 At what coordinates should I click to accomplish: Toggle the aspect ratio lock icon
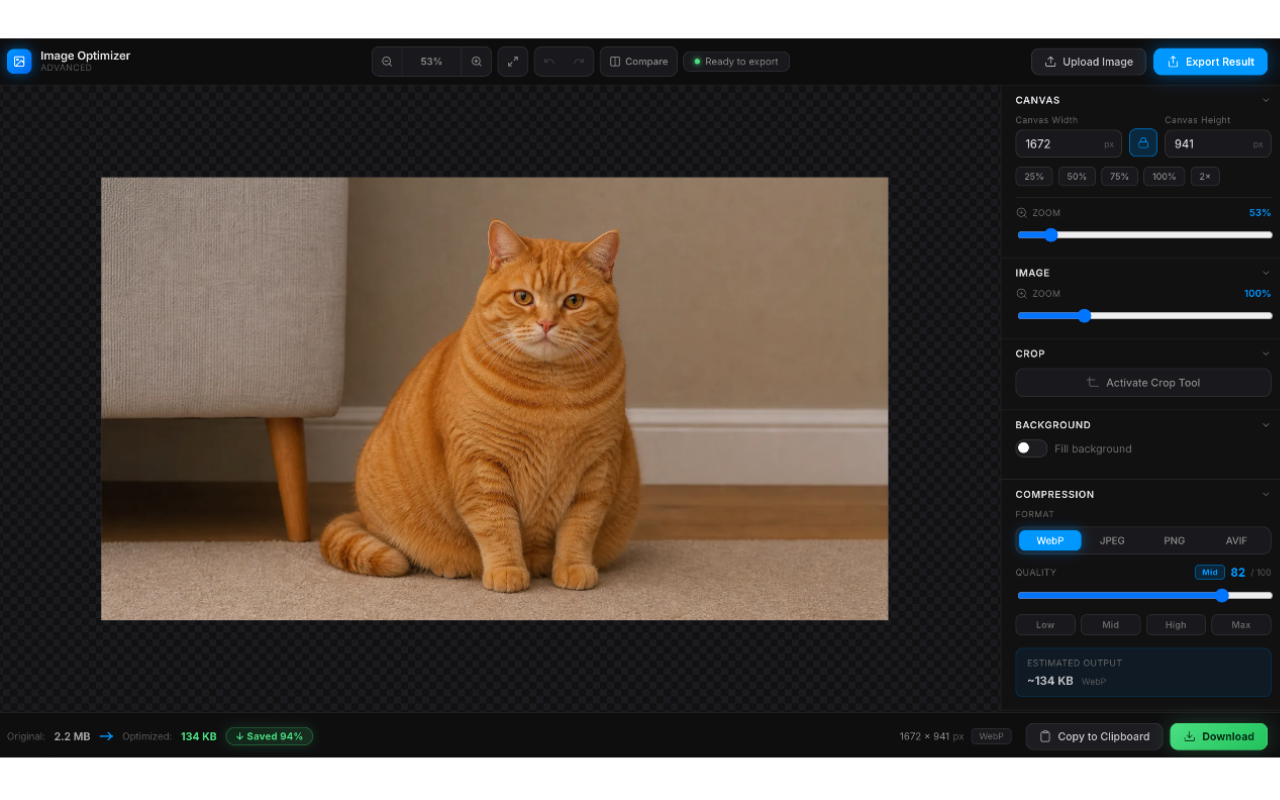(1143, 143)
